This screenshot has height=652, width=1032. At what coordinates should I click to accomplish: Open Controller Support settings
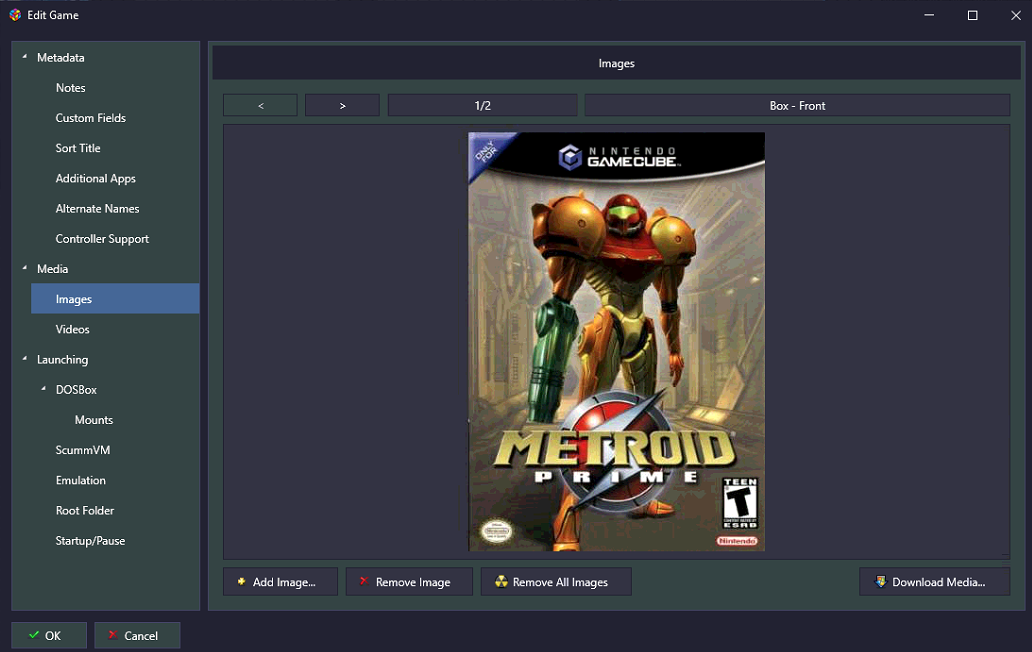pyautogui.click(x=102, y=239)
